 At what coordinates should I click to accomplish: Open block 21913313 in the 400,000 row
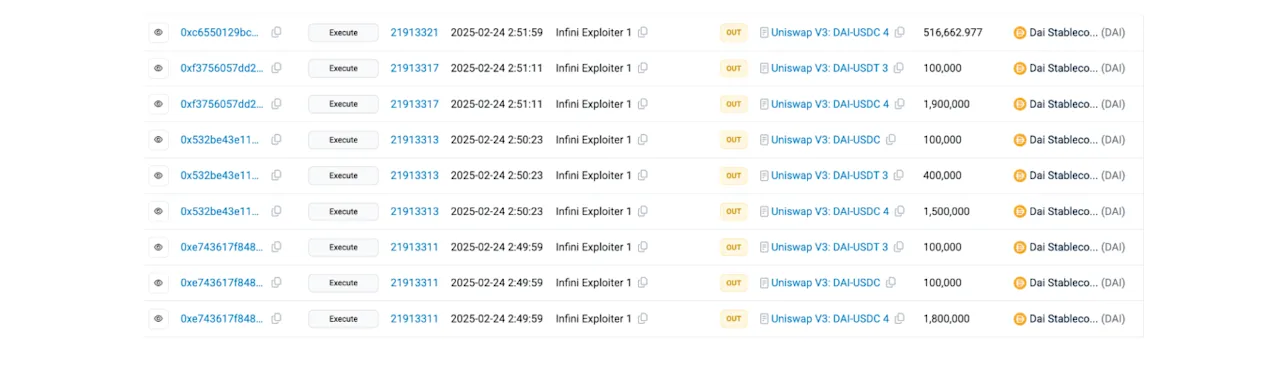(x=414, y=175)
